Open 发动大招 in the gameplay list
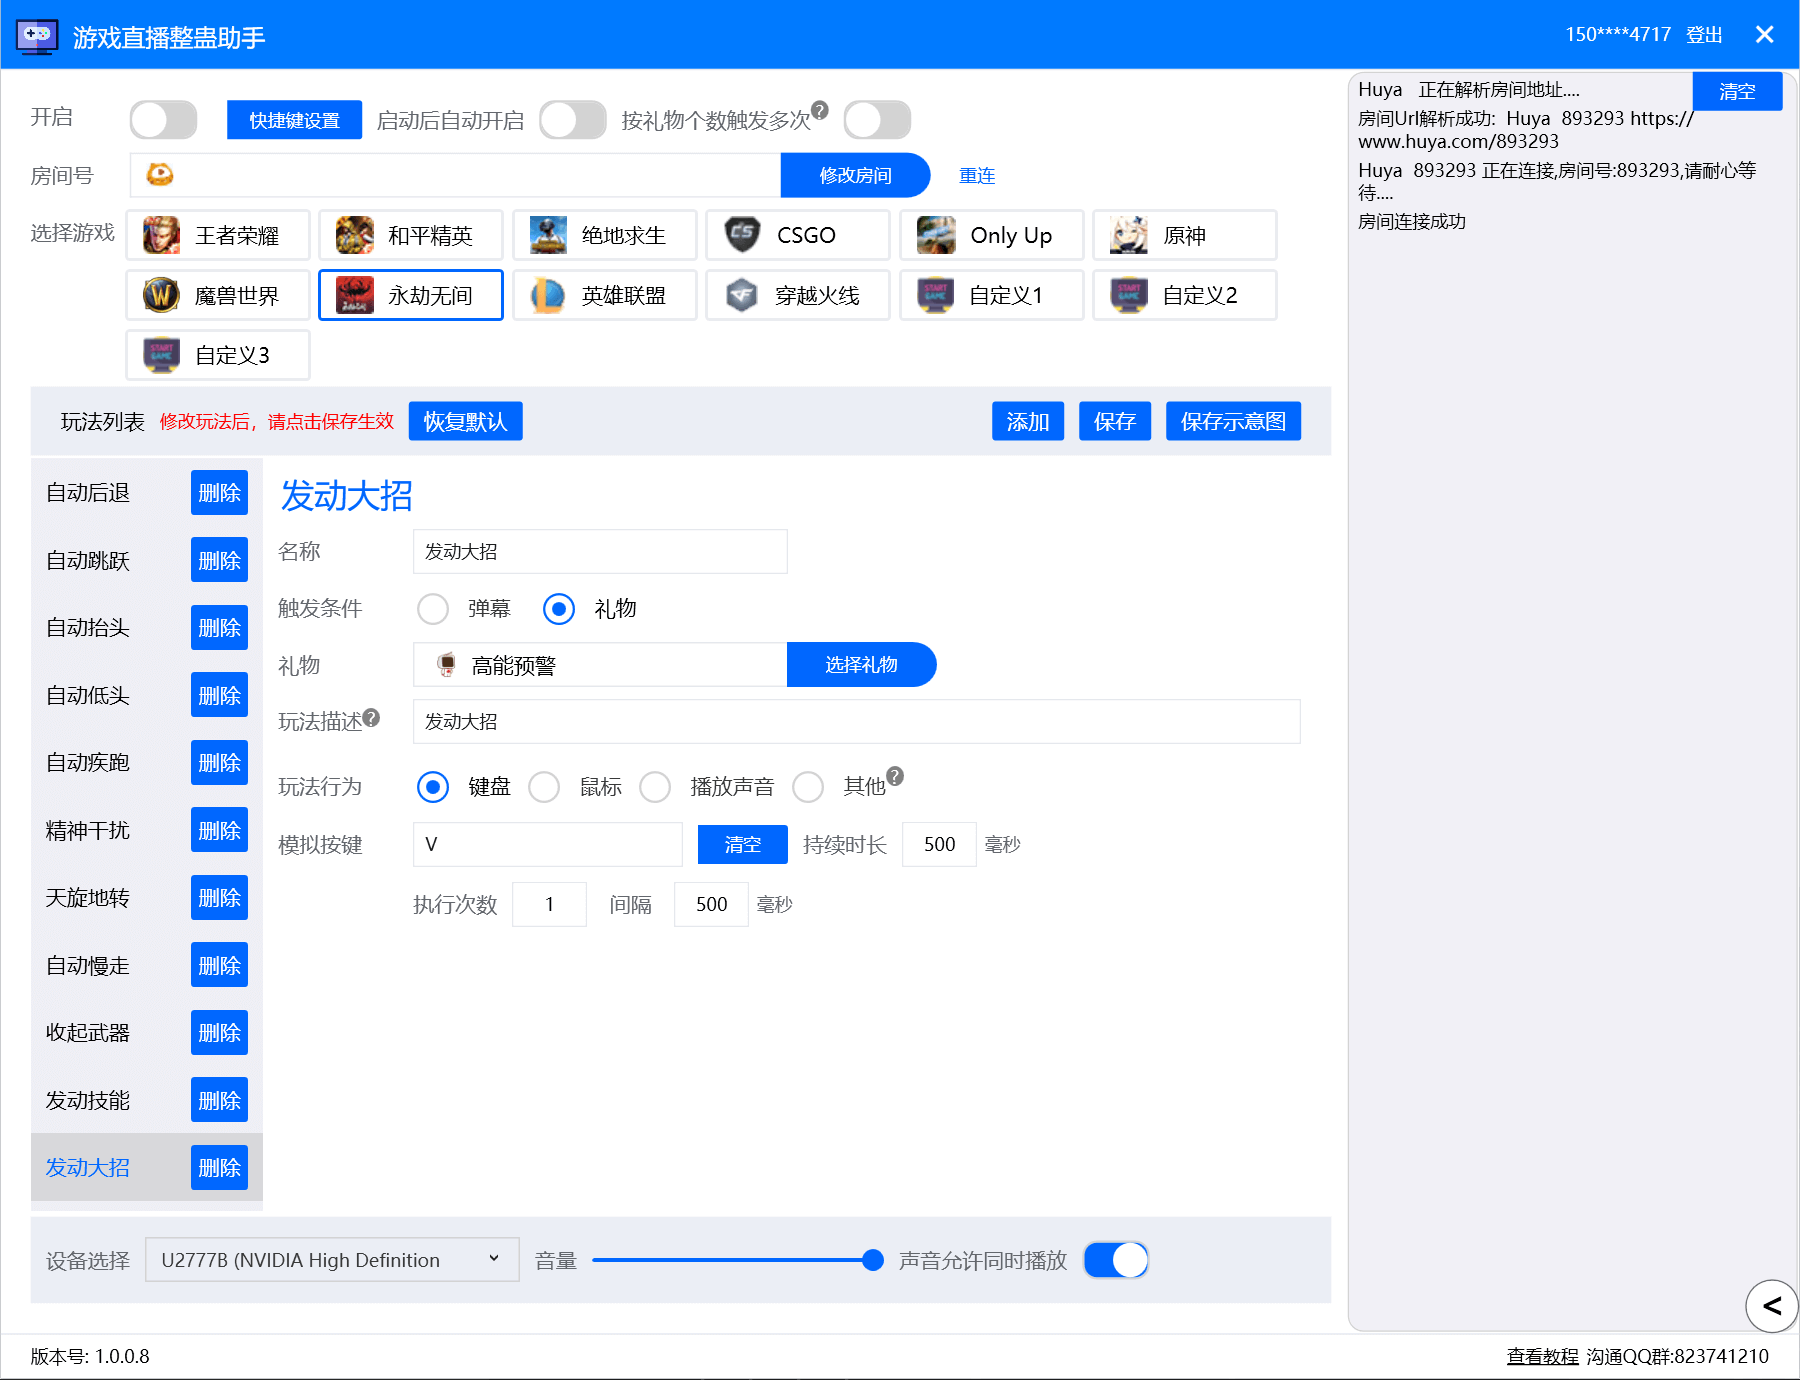1800x1380 pixels. [88, 1168]
